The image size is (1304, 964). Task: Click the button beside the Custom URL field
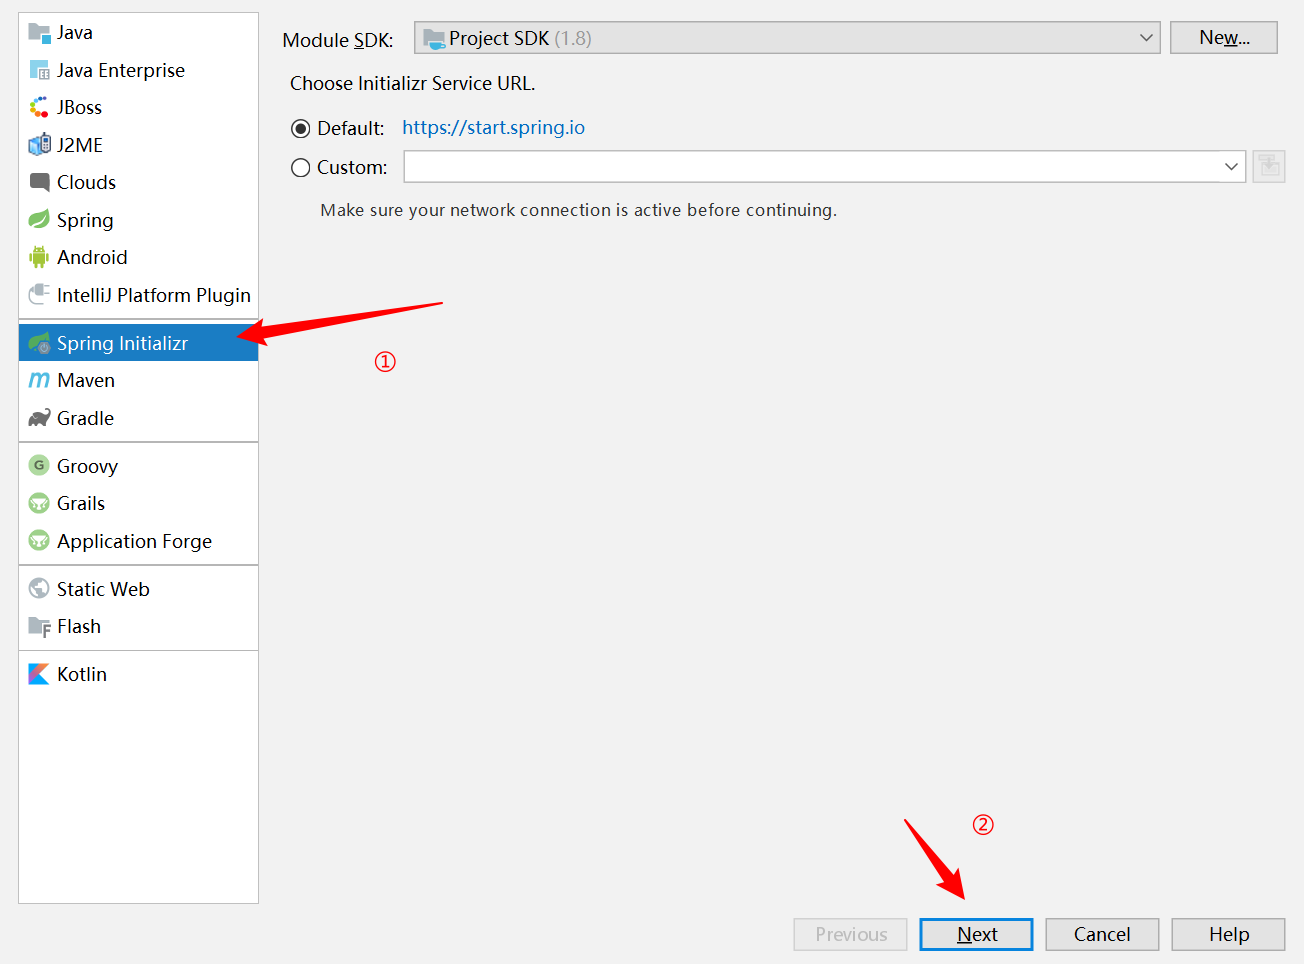1269,166
